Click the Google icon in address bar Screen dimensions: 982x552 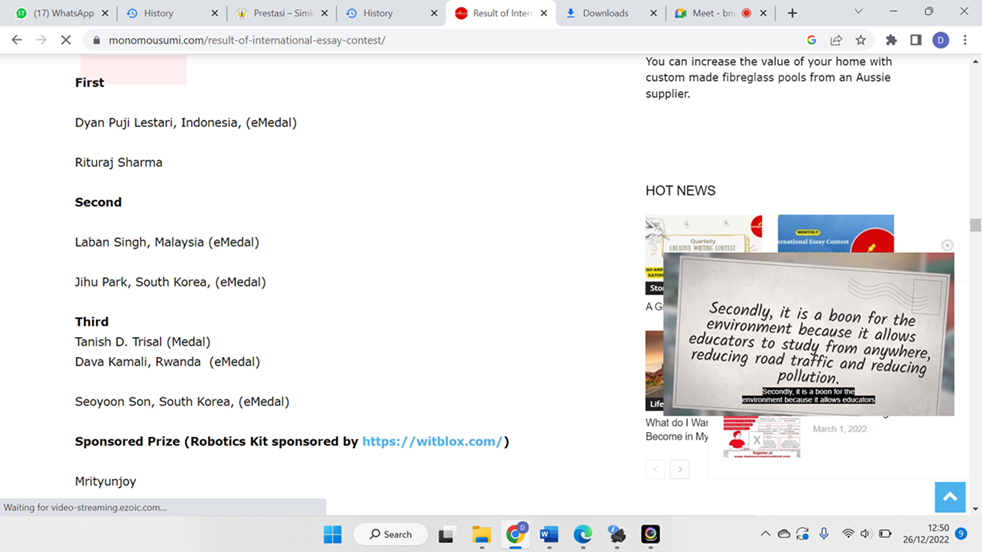coord(811,40)
